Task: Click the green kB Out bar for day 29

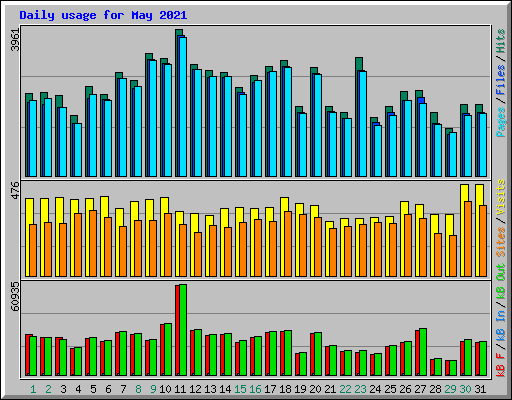Action: pyautogui.click(x=453, y=368)
